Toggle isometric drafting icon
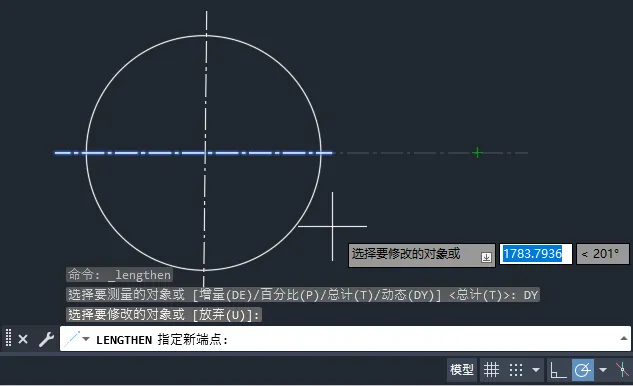 (x=622, y=370)
